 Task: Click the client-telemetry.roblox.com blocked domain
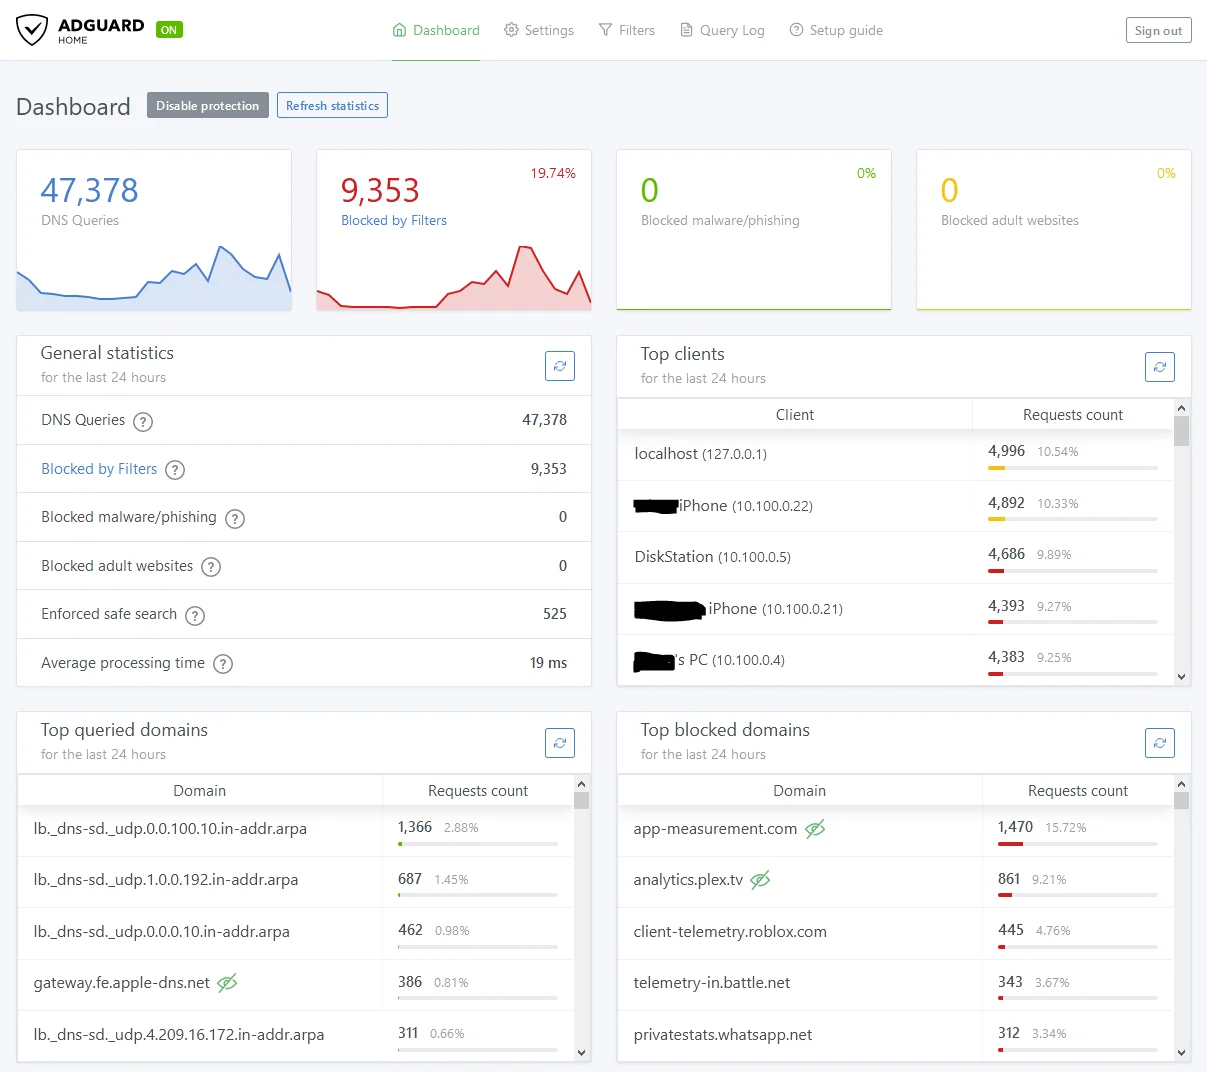pos(730,932)
